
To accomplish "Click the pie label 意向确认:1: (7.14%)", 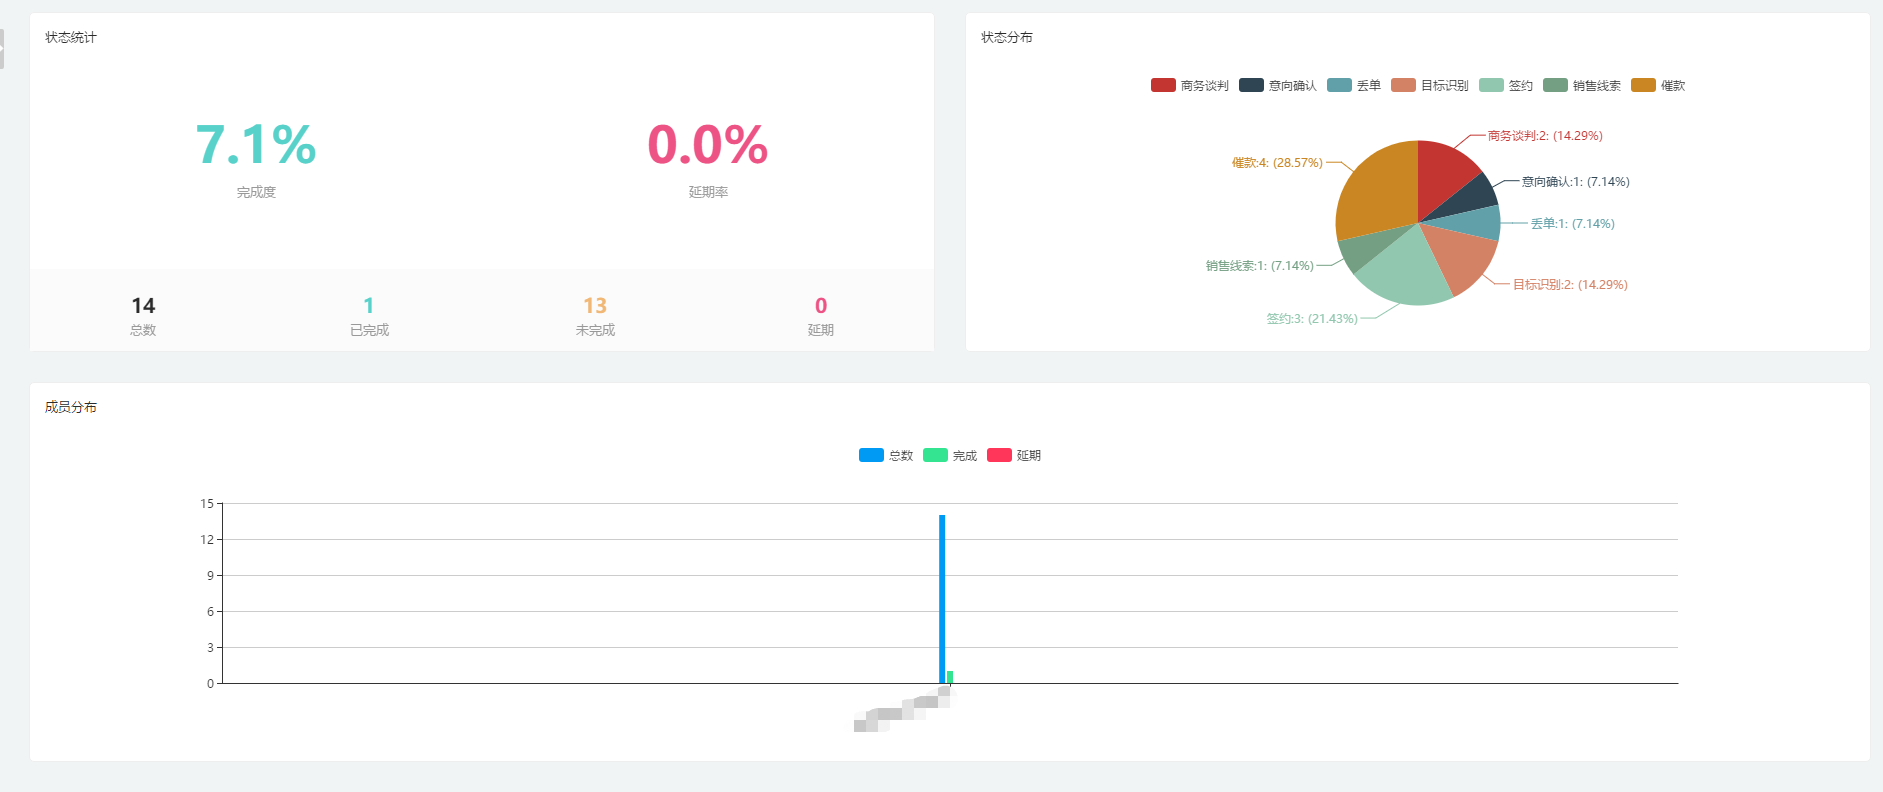I will (x=1576, y=182).
